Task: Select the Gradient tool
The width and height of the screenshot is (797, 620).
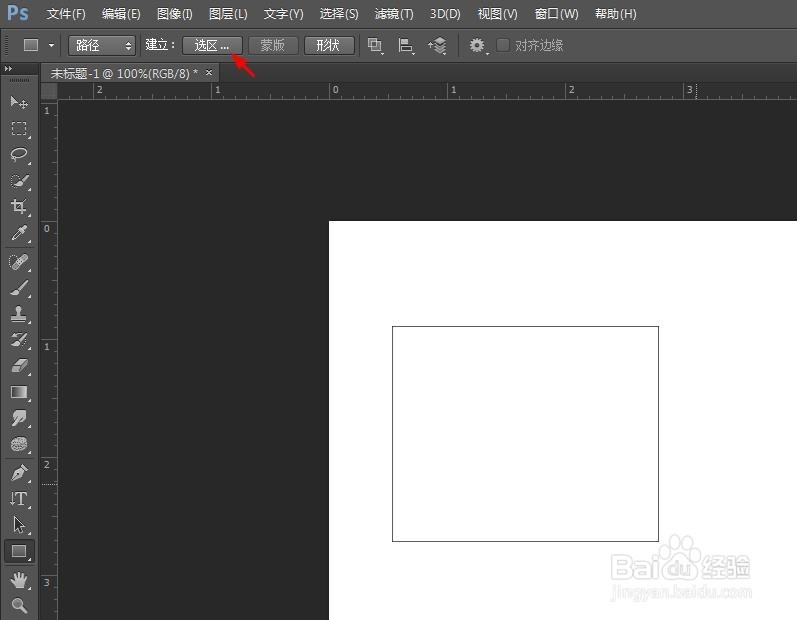Action: (19, 392)
